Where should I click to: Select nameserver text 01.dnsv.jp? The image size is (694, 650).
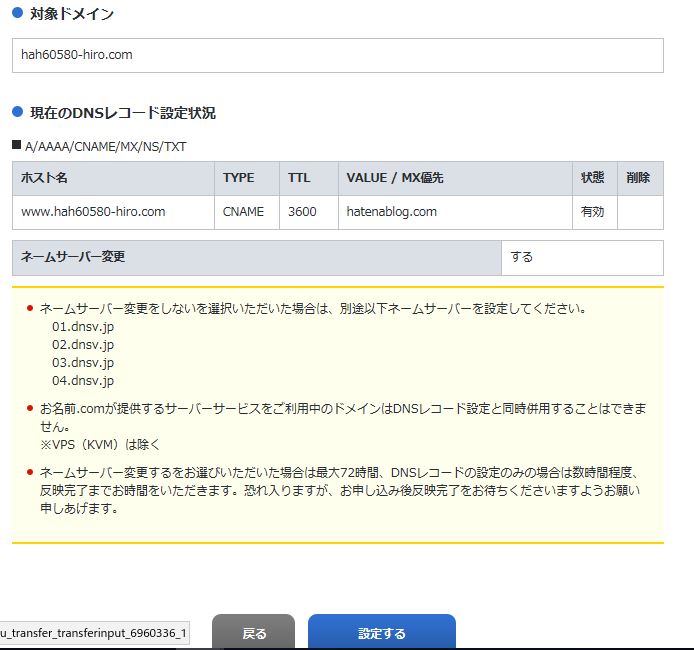(83, 327)
